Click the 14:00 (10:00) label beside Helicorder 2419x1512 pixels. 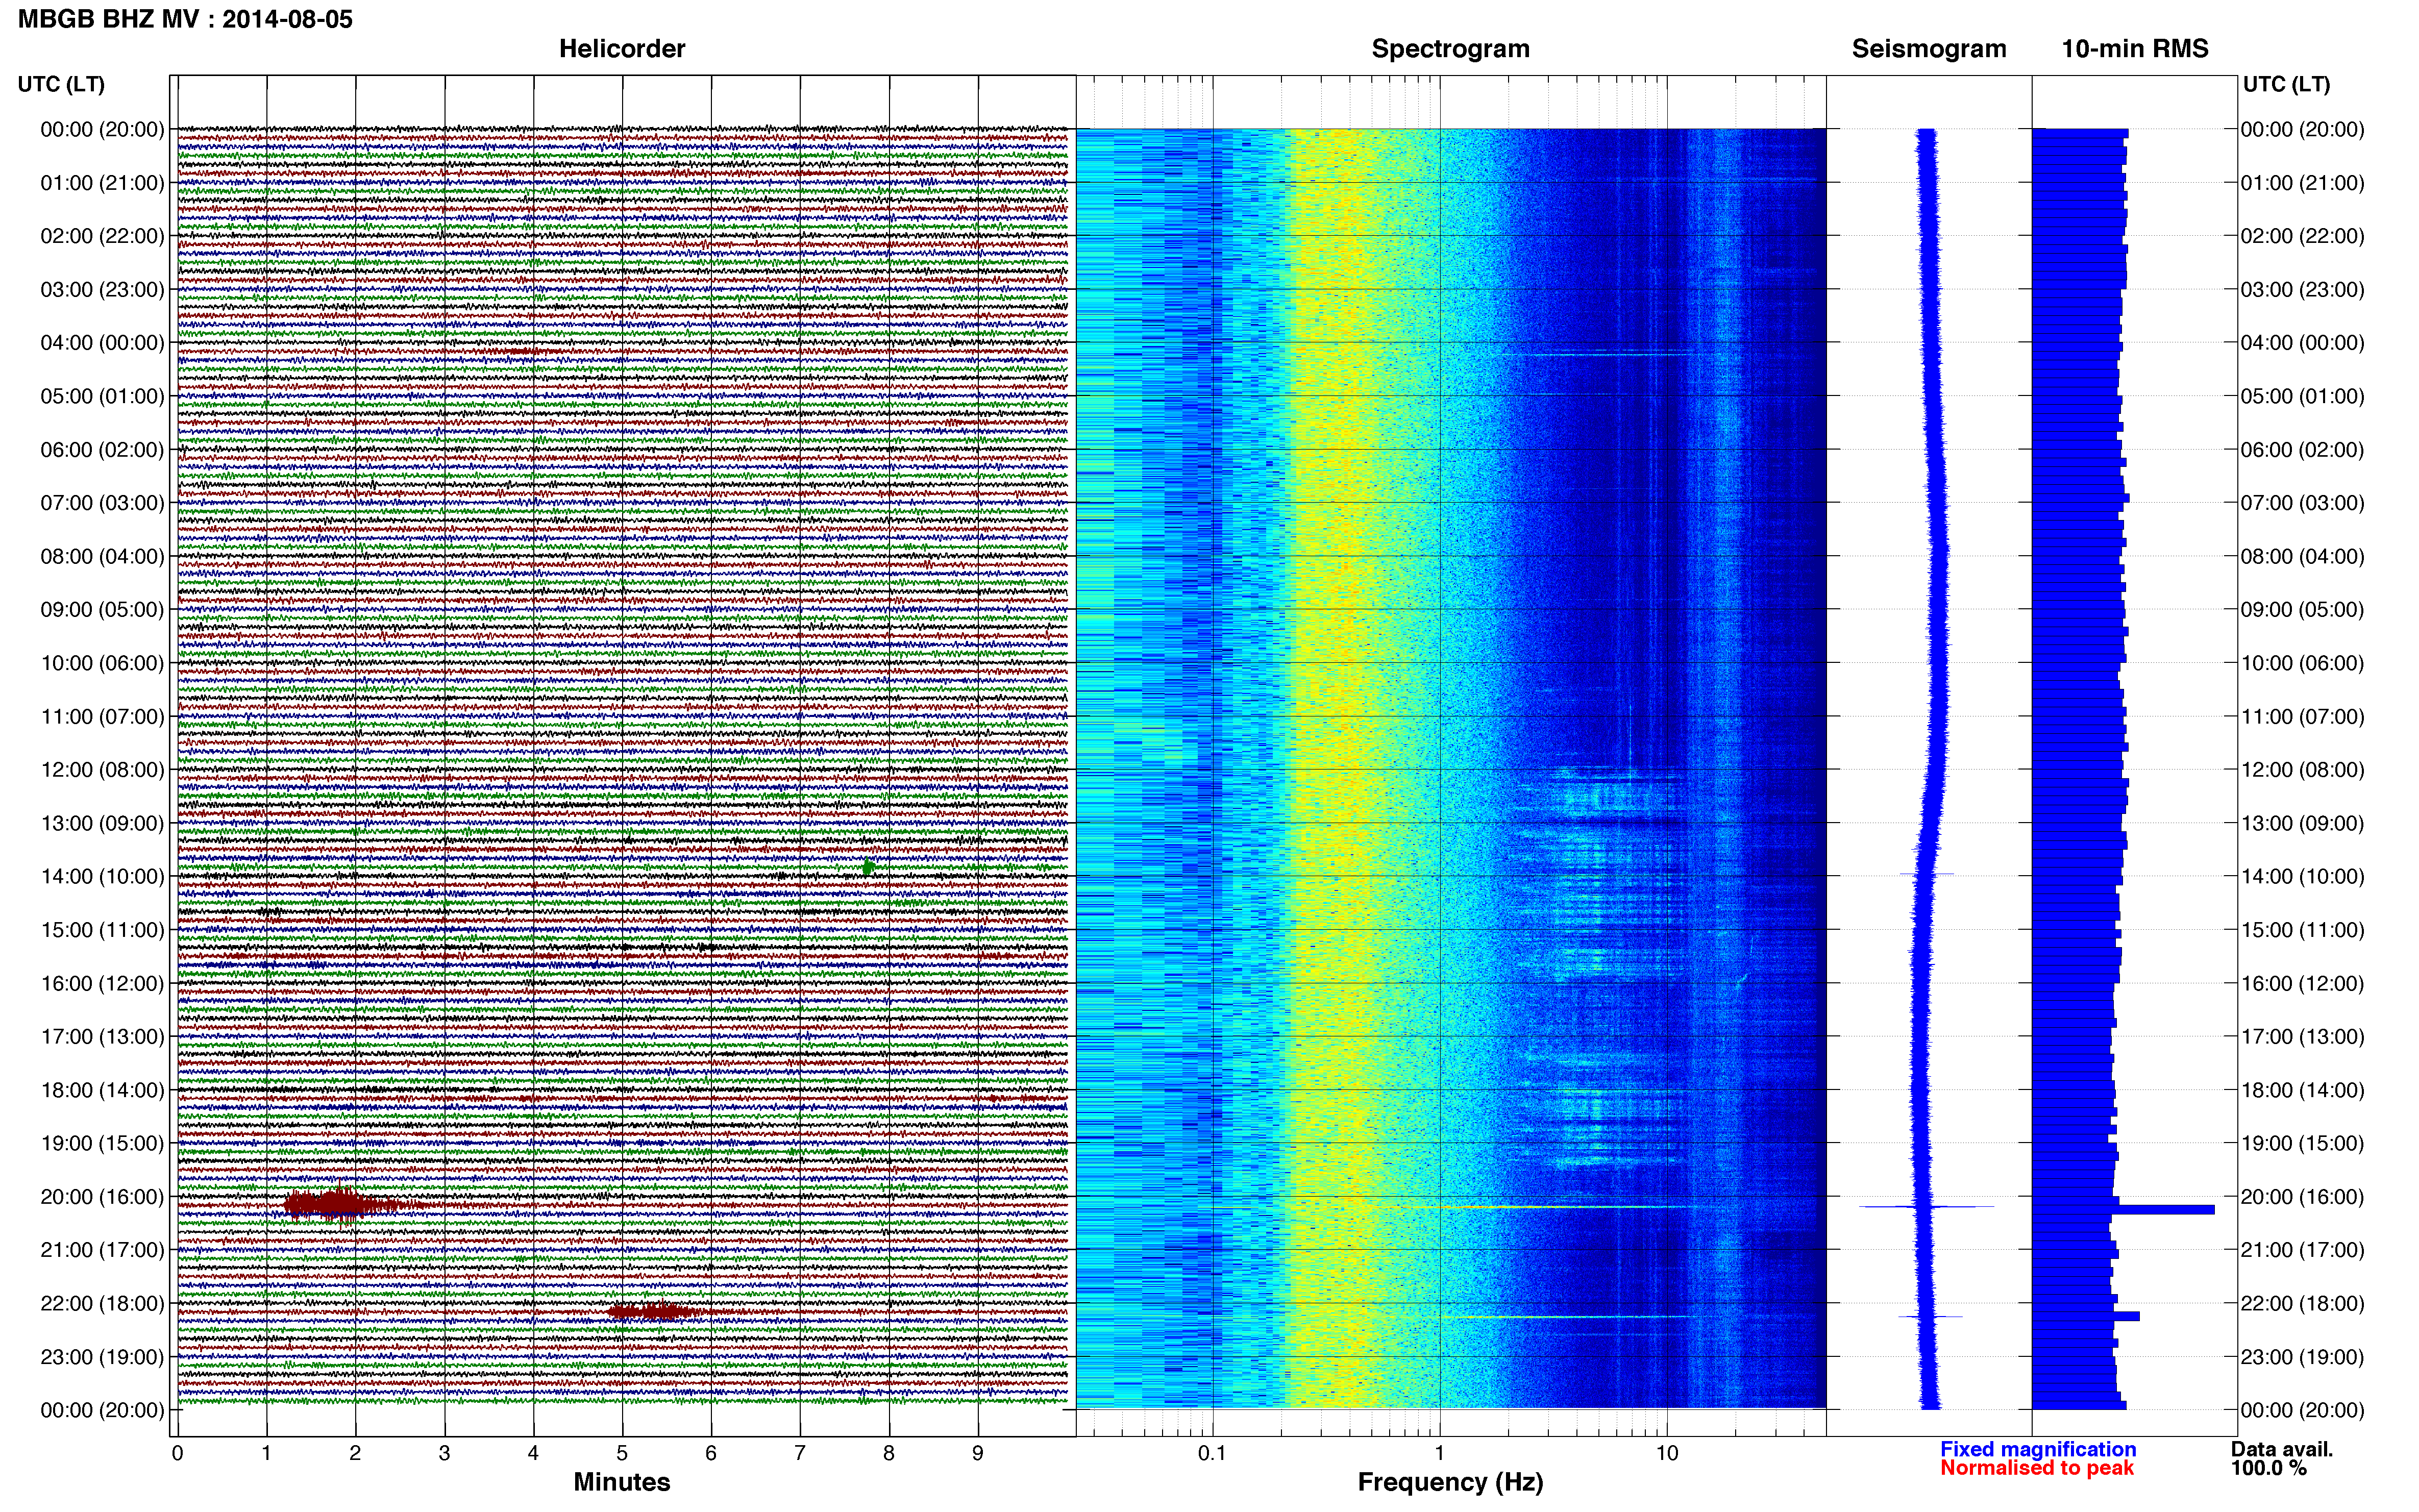[102, 877]
